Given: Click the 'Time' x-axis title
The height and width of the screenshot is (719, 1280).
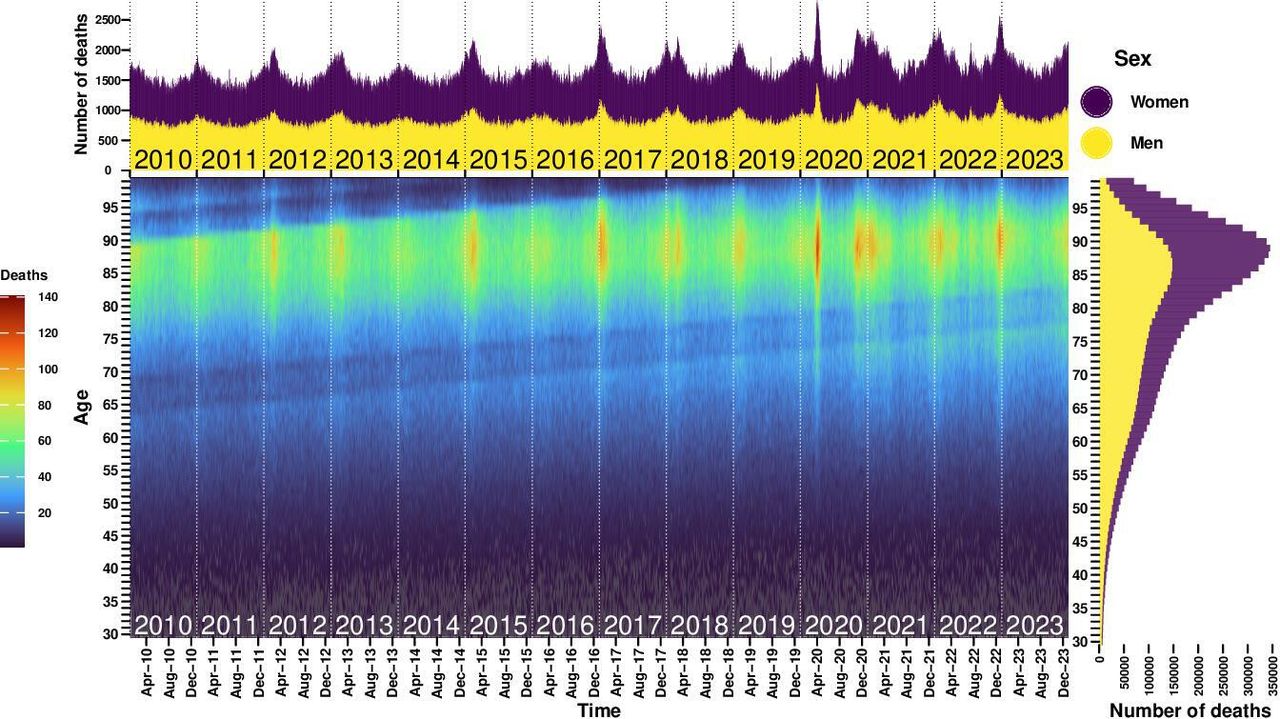Looking at the screenshot, I should 598,710.
